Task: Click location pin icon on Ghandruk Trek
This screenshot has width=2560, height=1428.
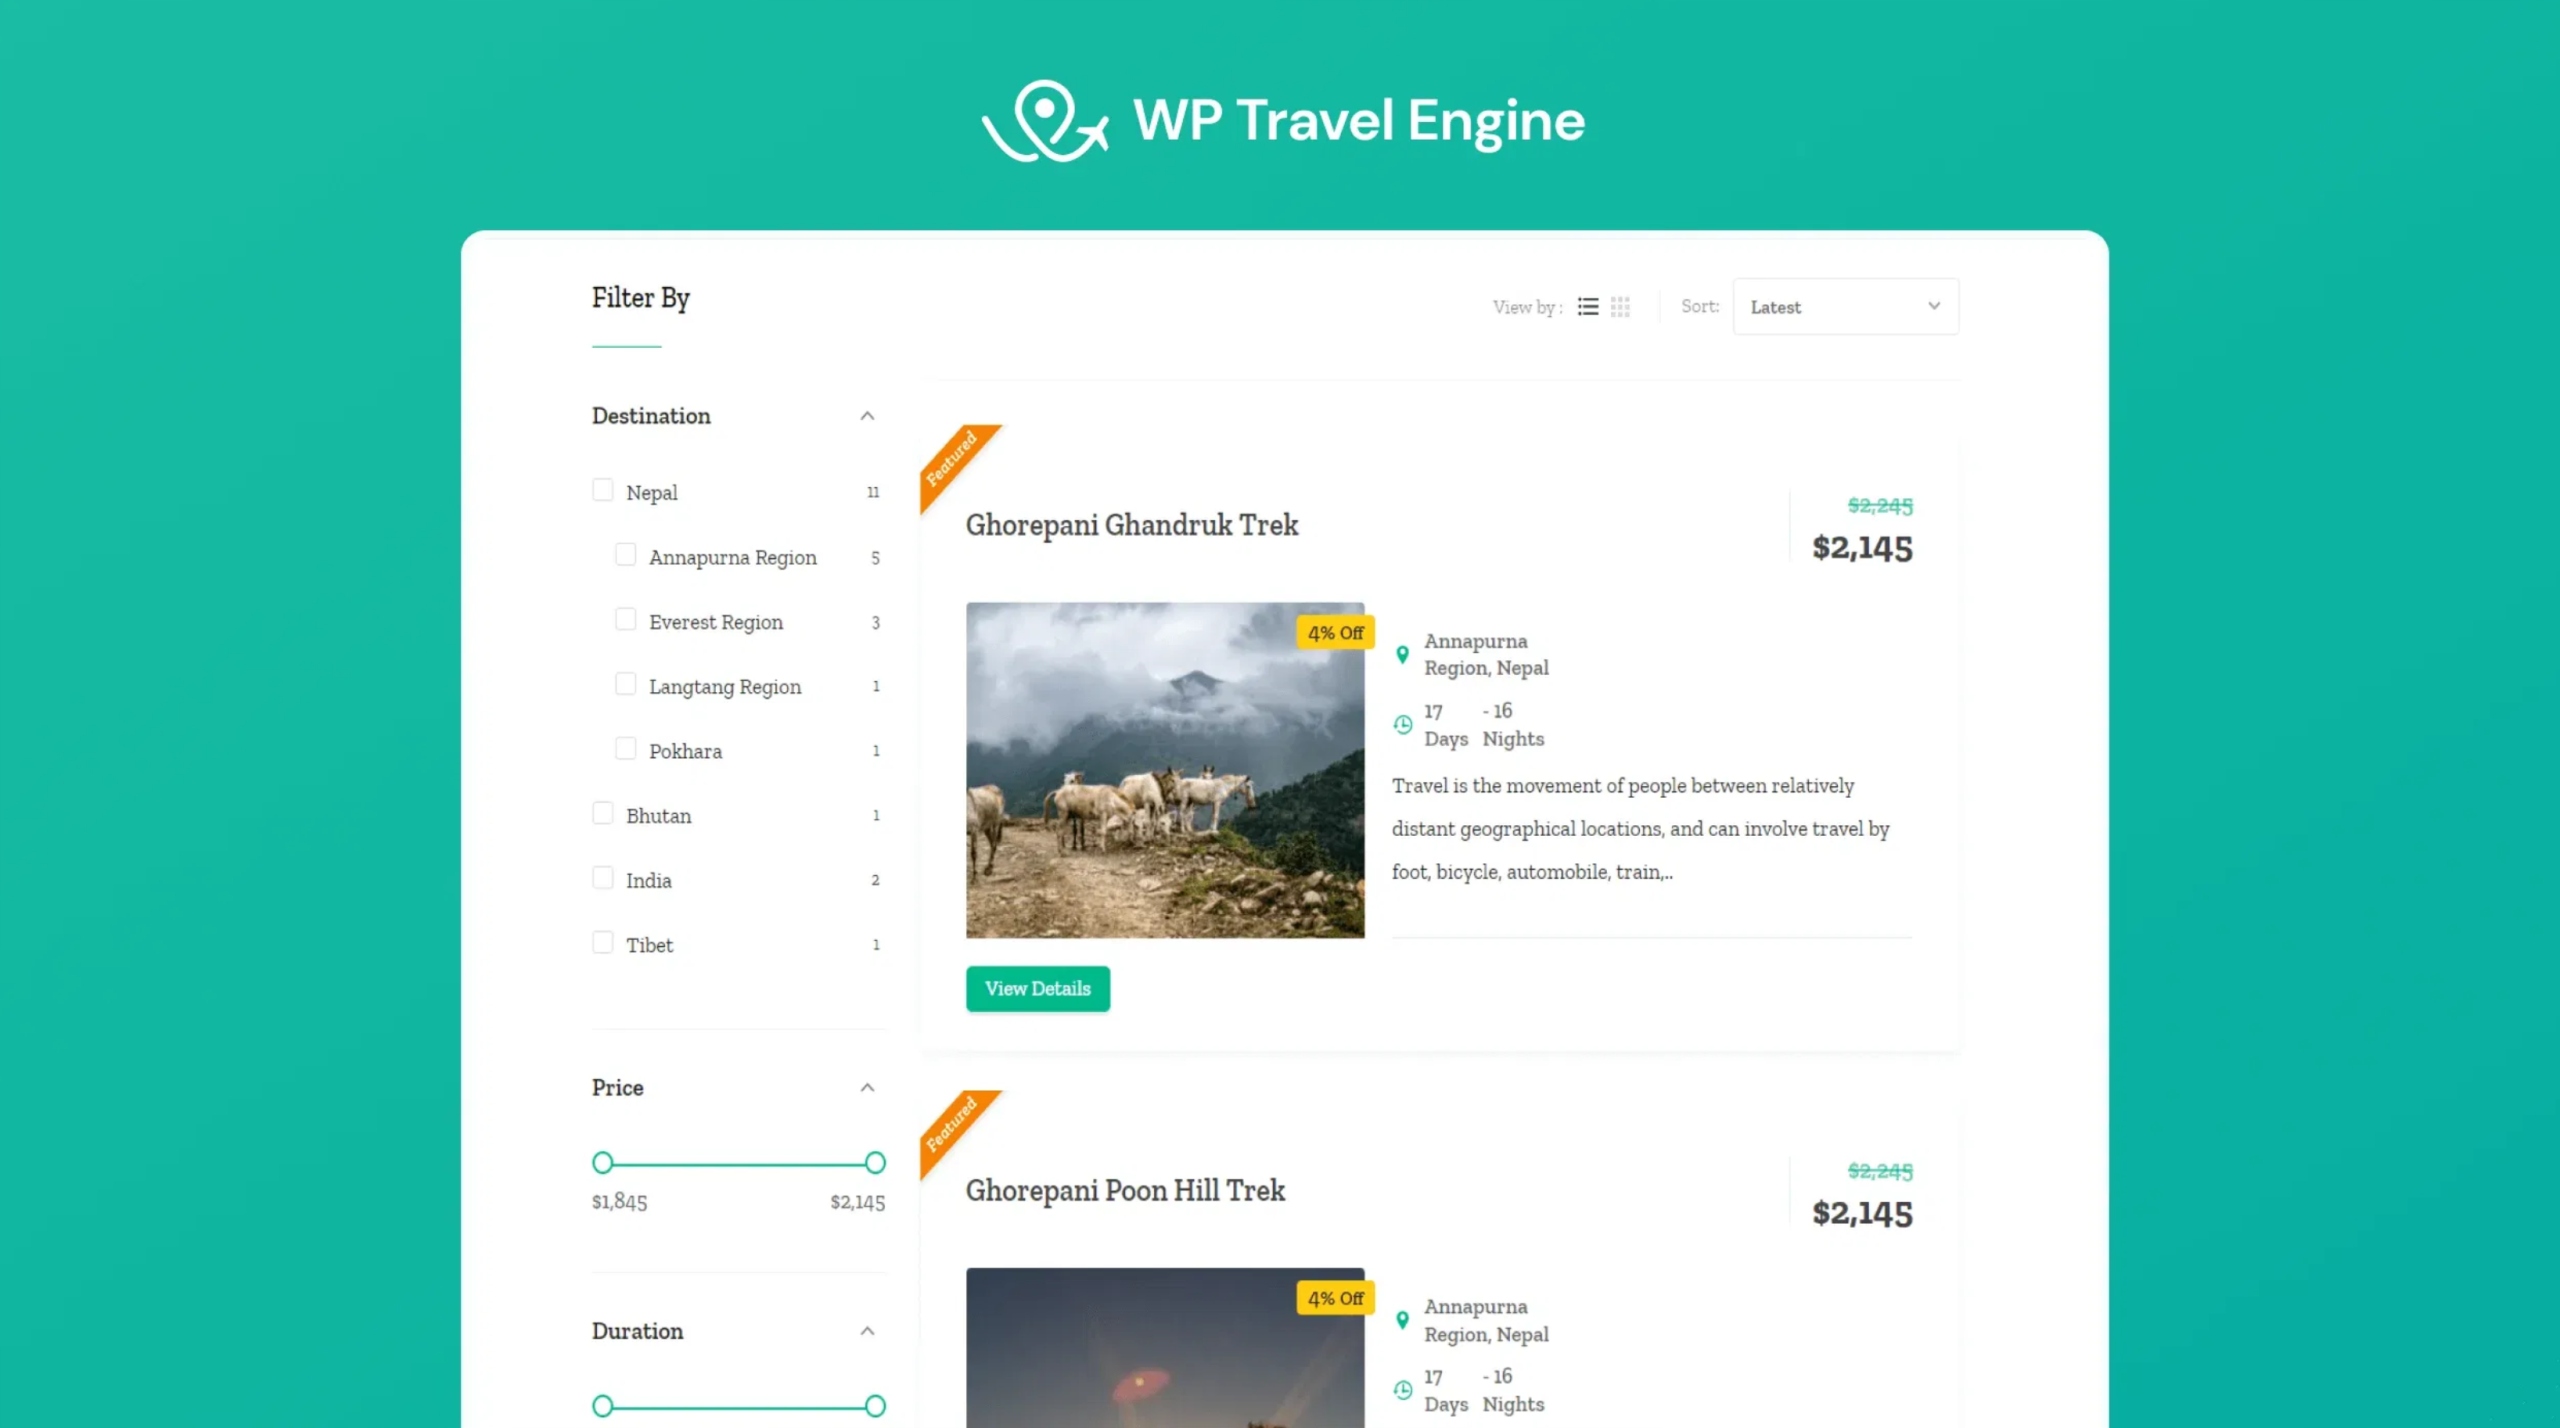Action: coord(1402,655)
